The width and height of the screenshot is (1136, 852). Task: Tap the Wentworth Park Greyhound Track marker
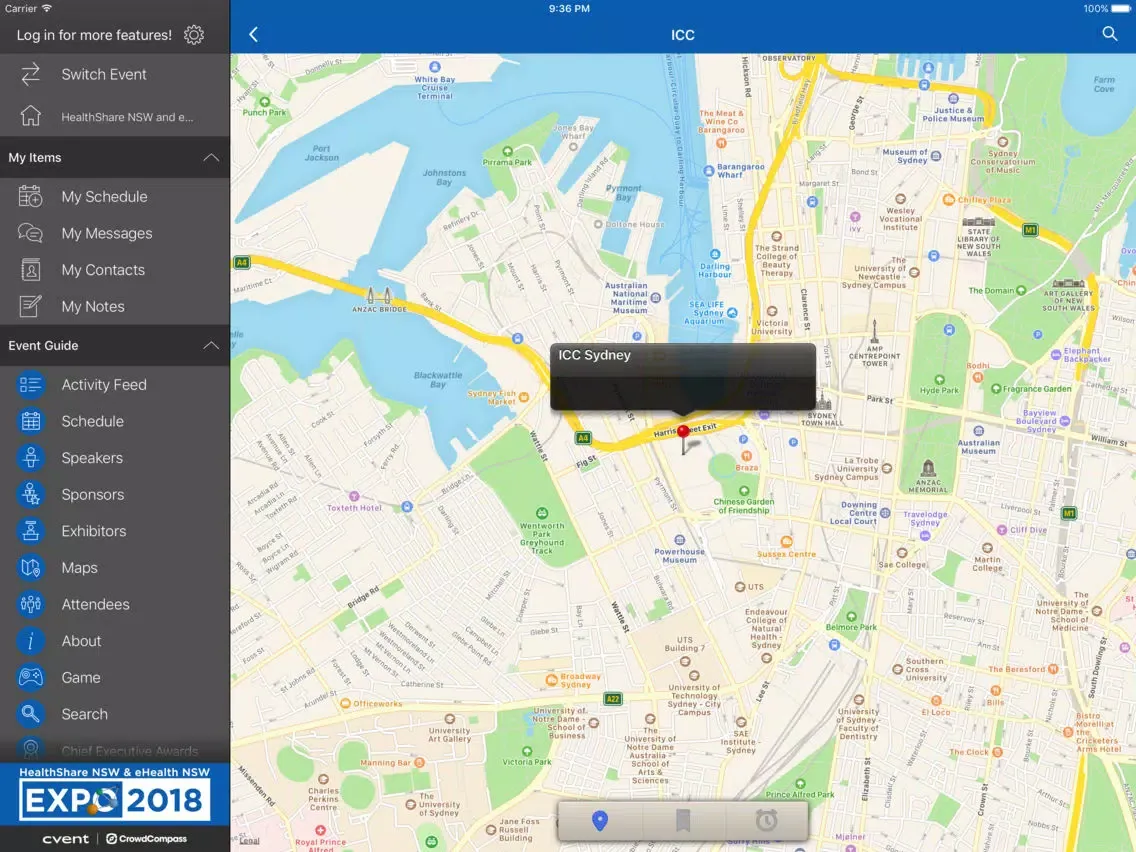click(541, 513)
